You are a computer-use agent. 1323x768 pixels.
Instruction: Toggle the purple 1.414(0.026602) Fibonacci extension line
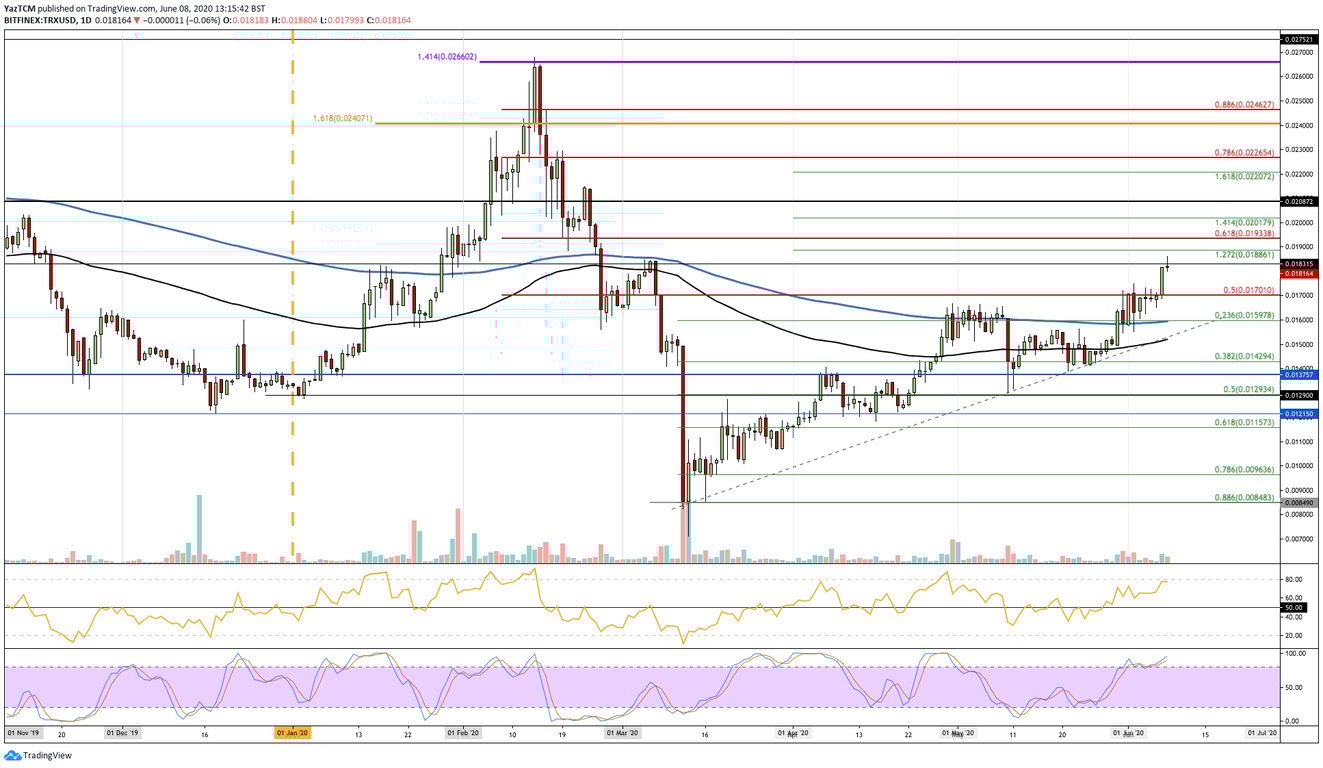click(800, 62)
